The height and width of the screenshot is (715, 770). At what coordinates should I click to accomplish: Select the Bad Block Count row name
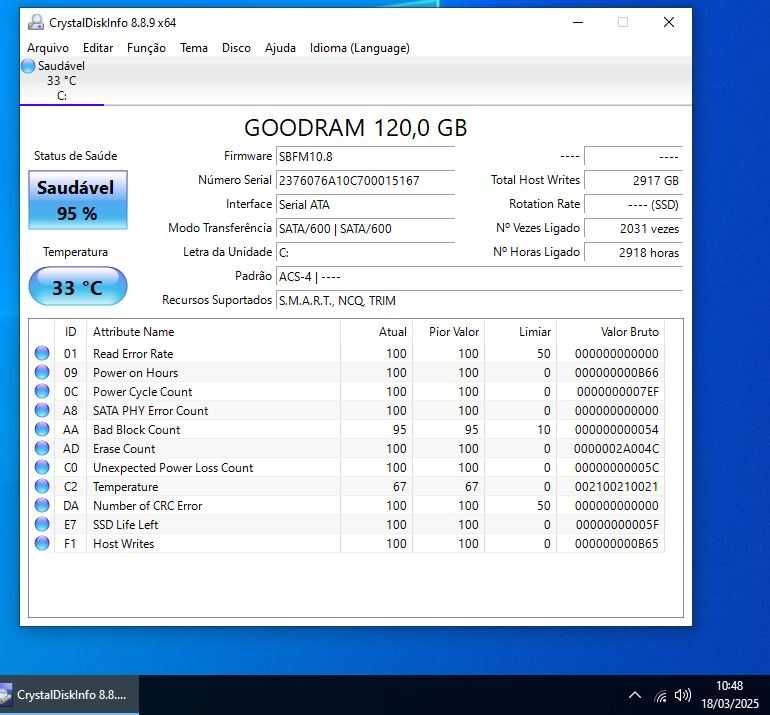pos(137,430)
